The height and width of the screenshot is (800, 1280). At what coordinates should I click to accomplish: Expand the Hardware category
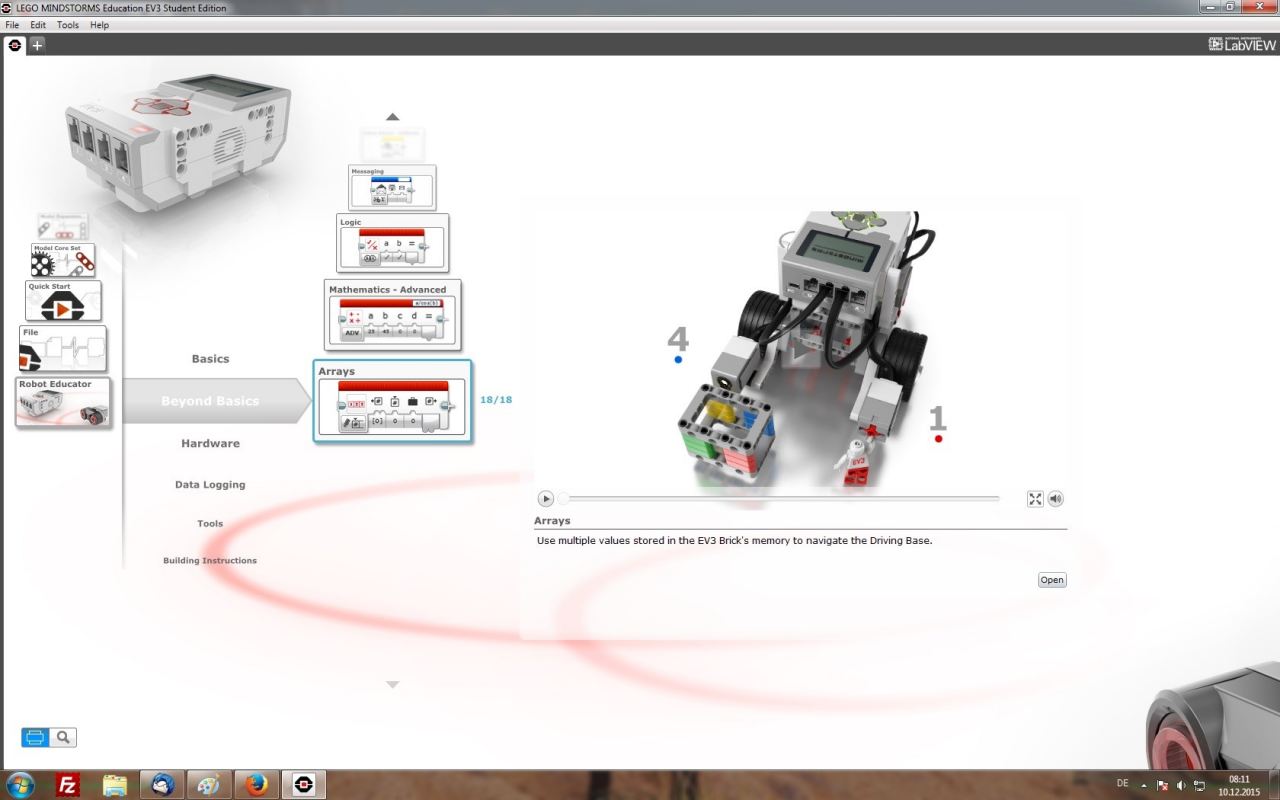(x=210, y=443)
